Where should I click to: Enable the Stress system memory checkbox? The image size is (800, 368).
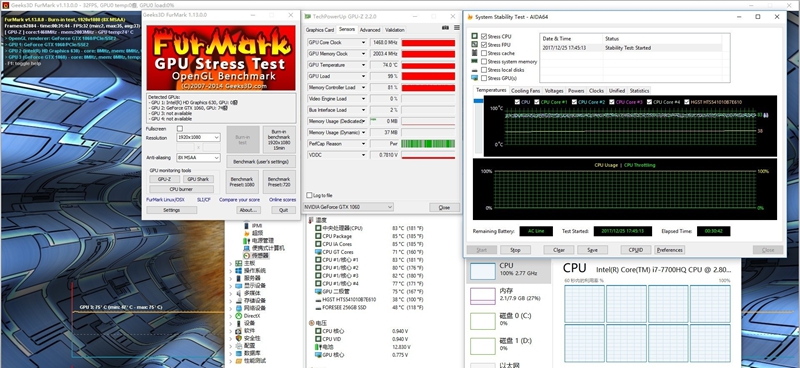tap(484, 62)
